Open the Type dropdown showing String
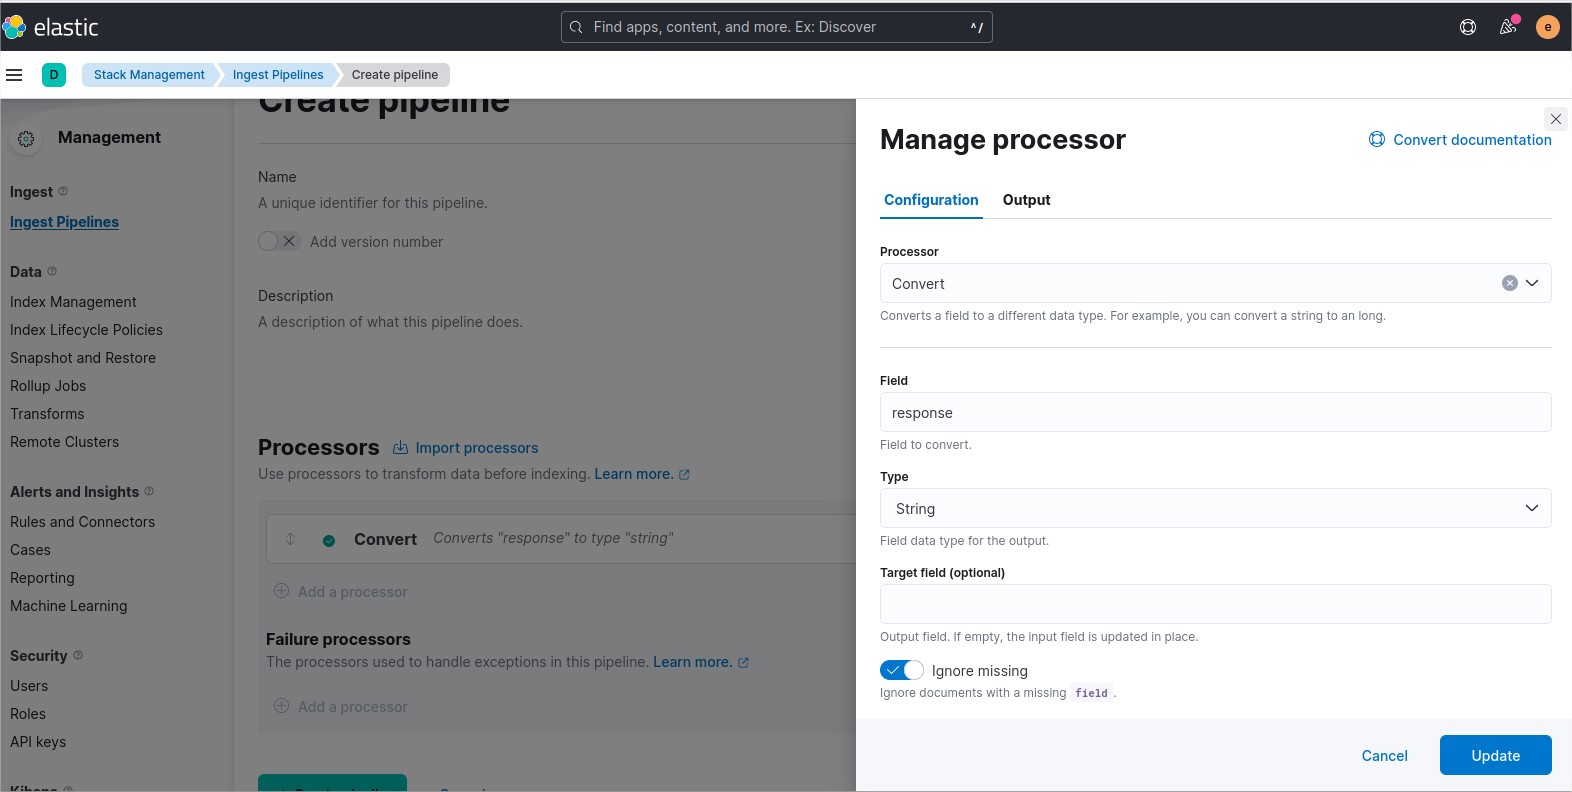Screen dimensions: 1572x792 pos(1215,508)
